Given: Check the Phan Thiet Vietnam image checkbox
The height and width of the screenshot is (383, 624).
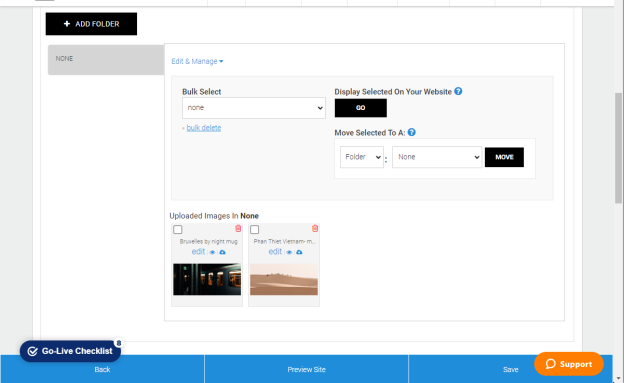Looking at the screenshot, I should 254,230.
